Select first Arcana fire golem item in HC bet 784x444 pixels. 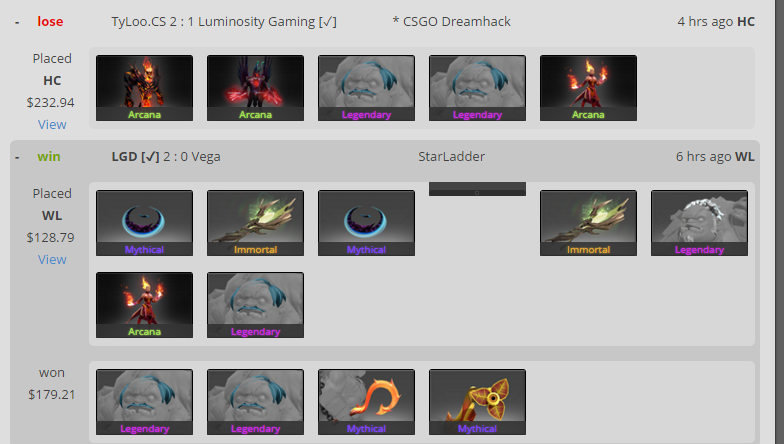coord(144,88)
